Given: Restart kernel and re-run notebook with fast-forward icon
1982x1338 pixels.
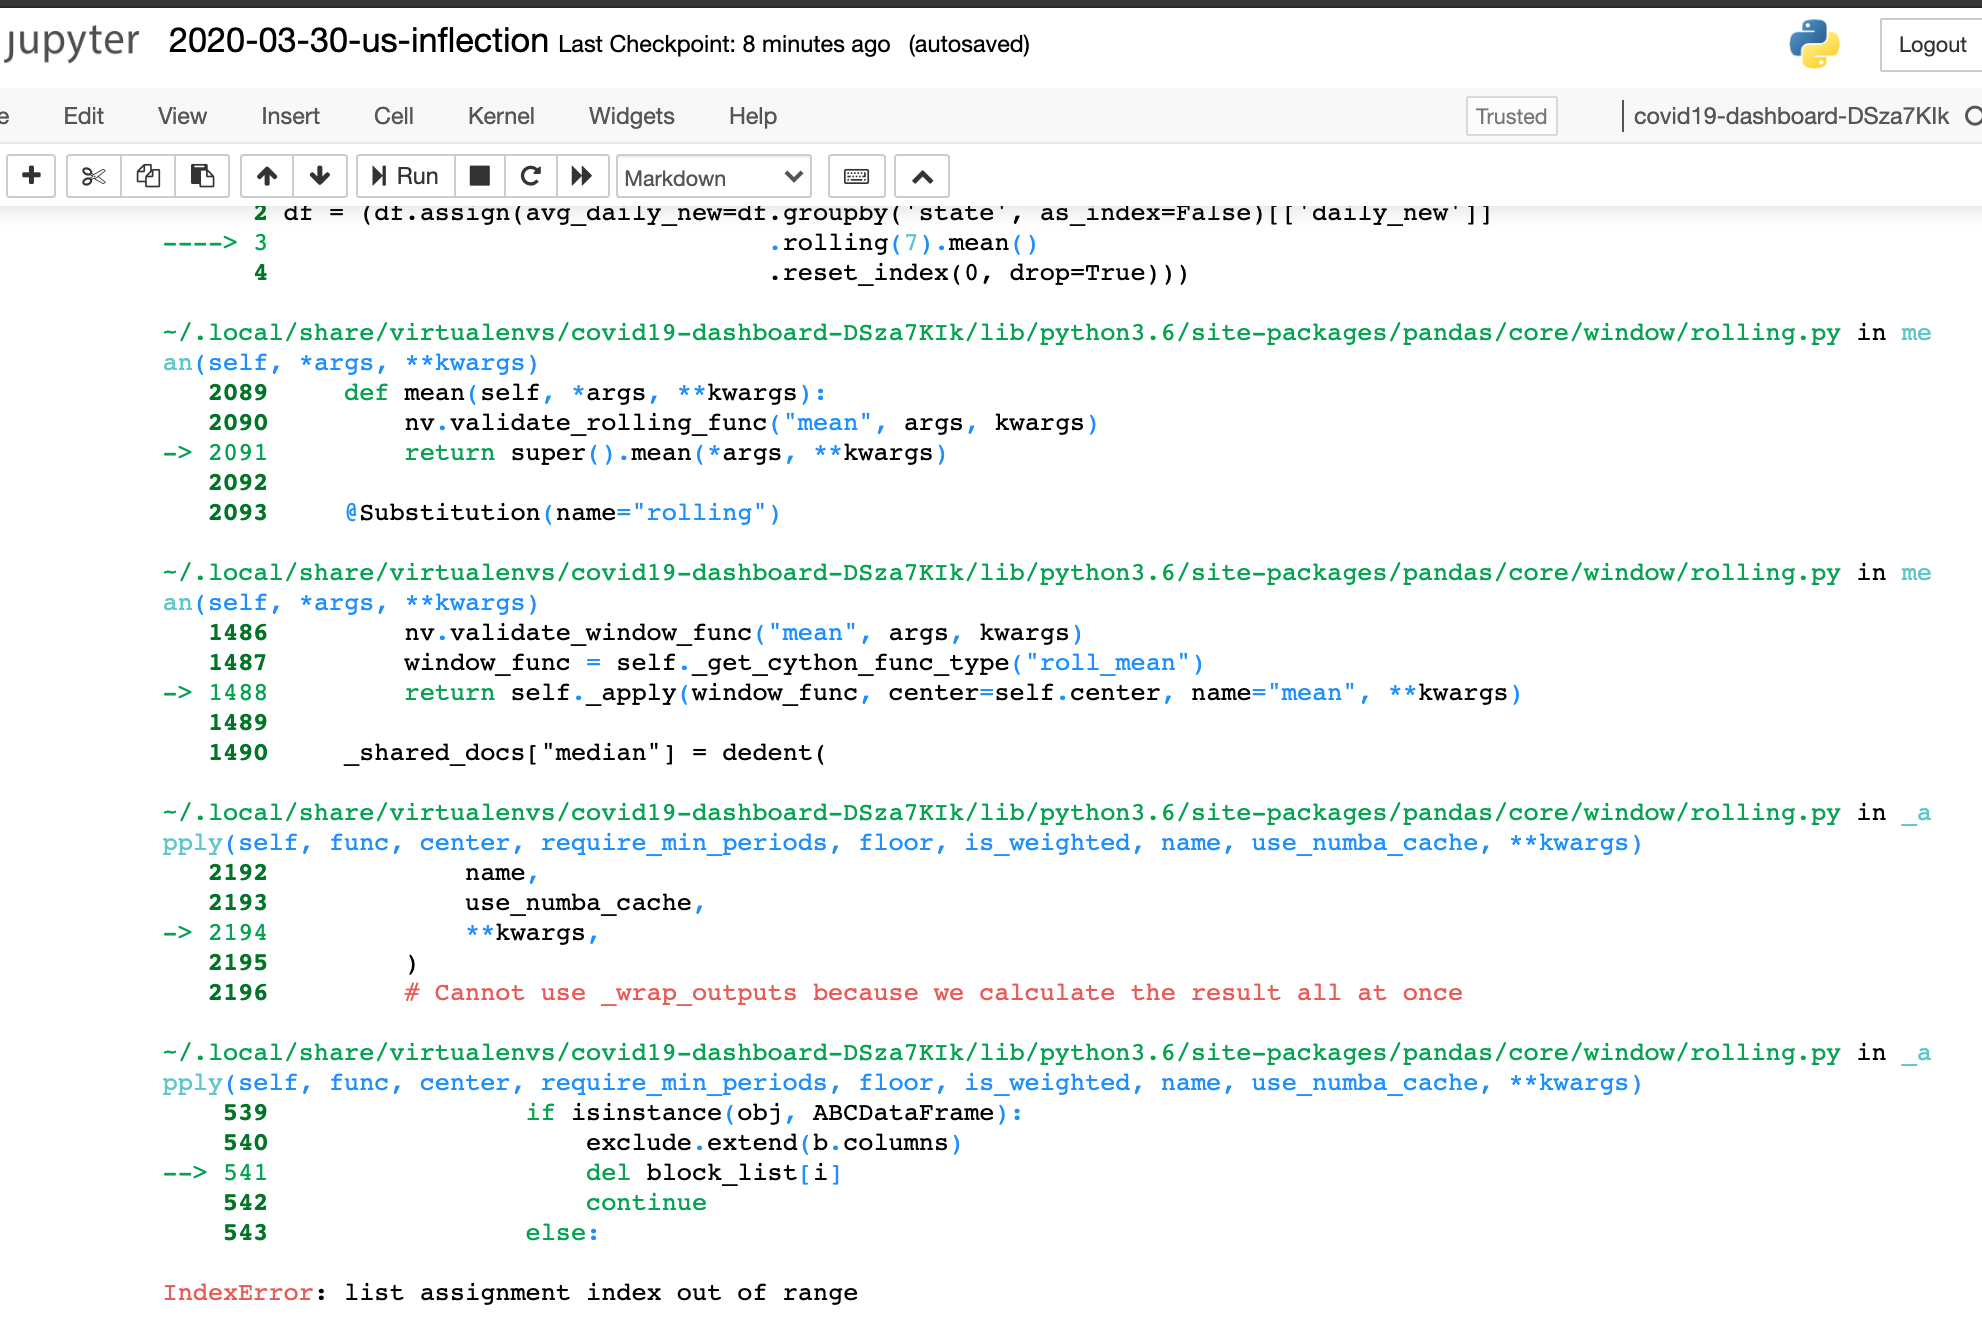Looking at the screenshot, I should [582, 176].
